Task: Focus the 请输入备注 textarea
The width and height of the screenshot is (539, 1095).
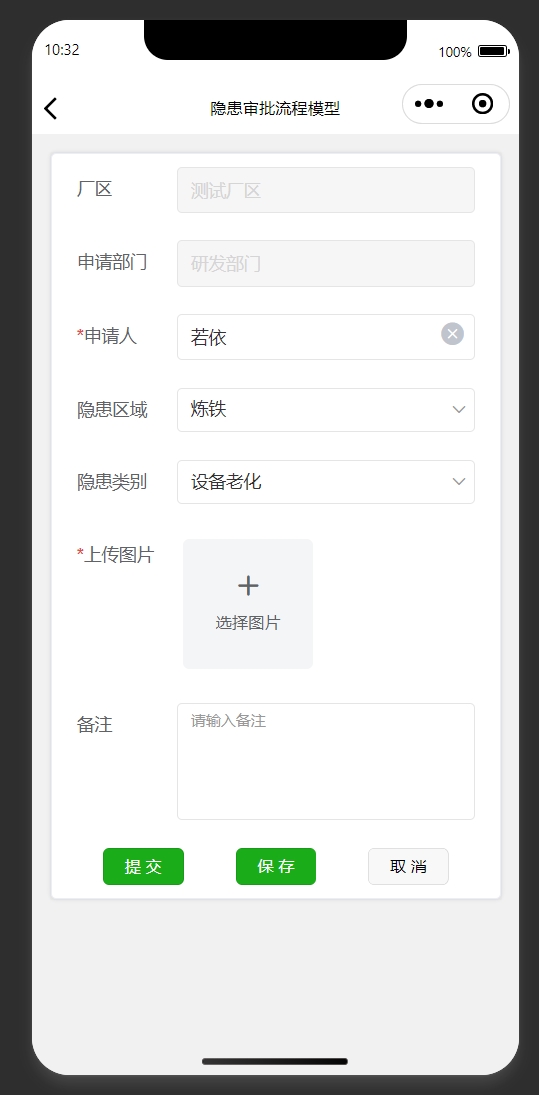Action: click(x=325, y=761)
